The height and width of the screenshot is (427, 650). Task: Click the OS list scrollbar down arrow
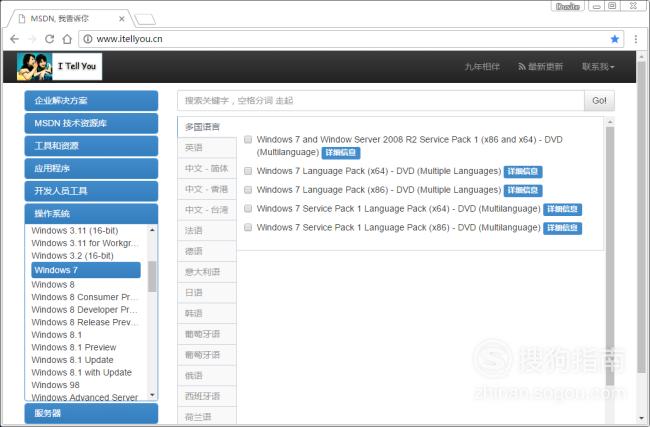tap(153, 395)
